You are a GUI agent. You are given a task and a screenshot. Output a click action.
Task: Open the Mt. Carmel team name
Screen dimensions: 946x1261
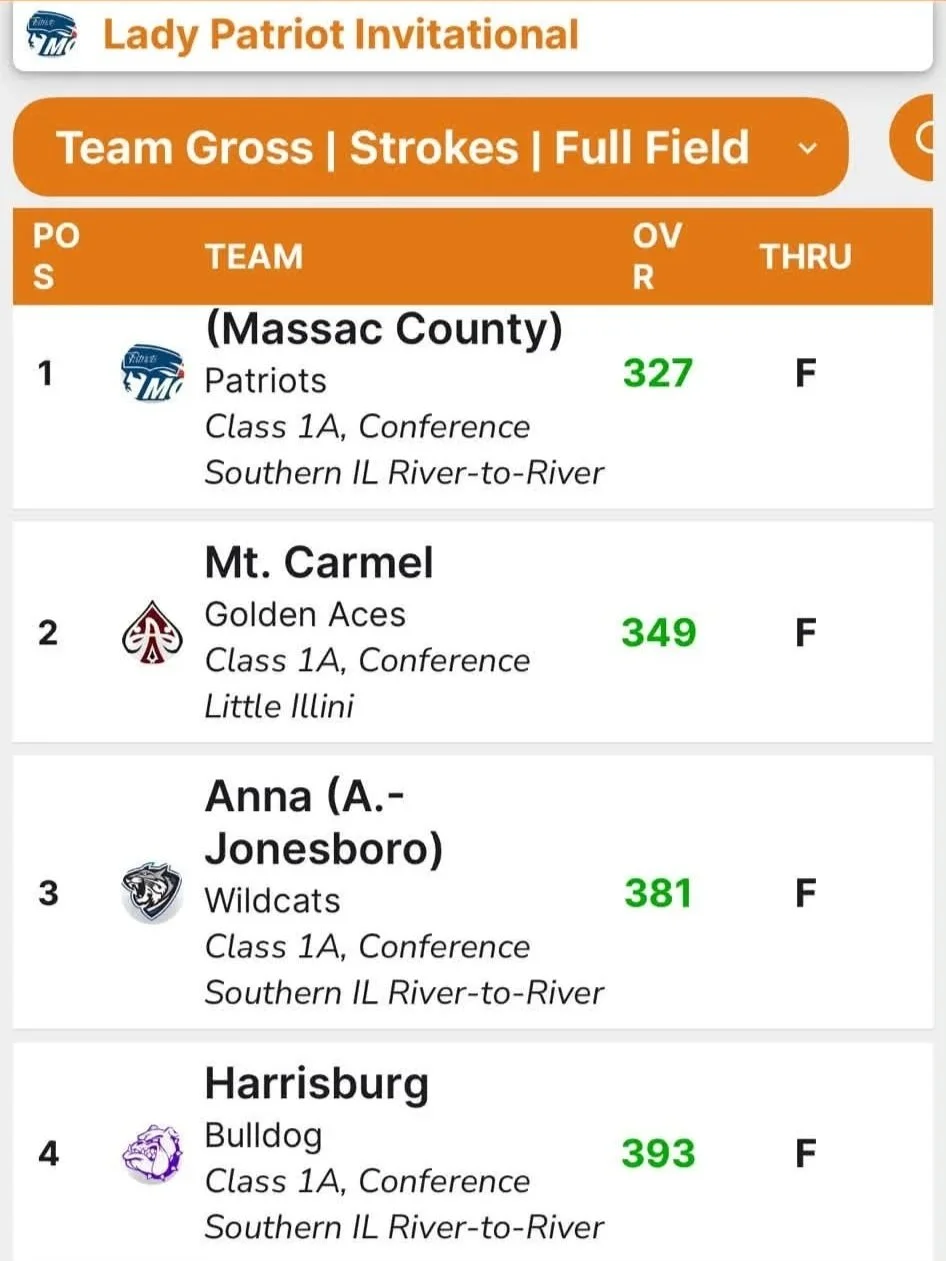[319, 563]
